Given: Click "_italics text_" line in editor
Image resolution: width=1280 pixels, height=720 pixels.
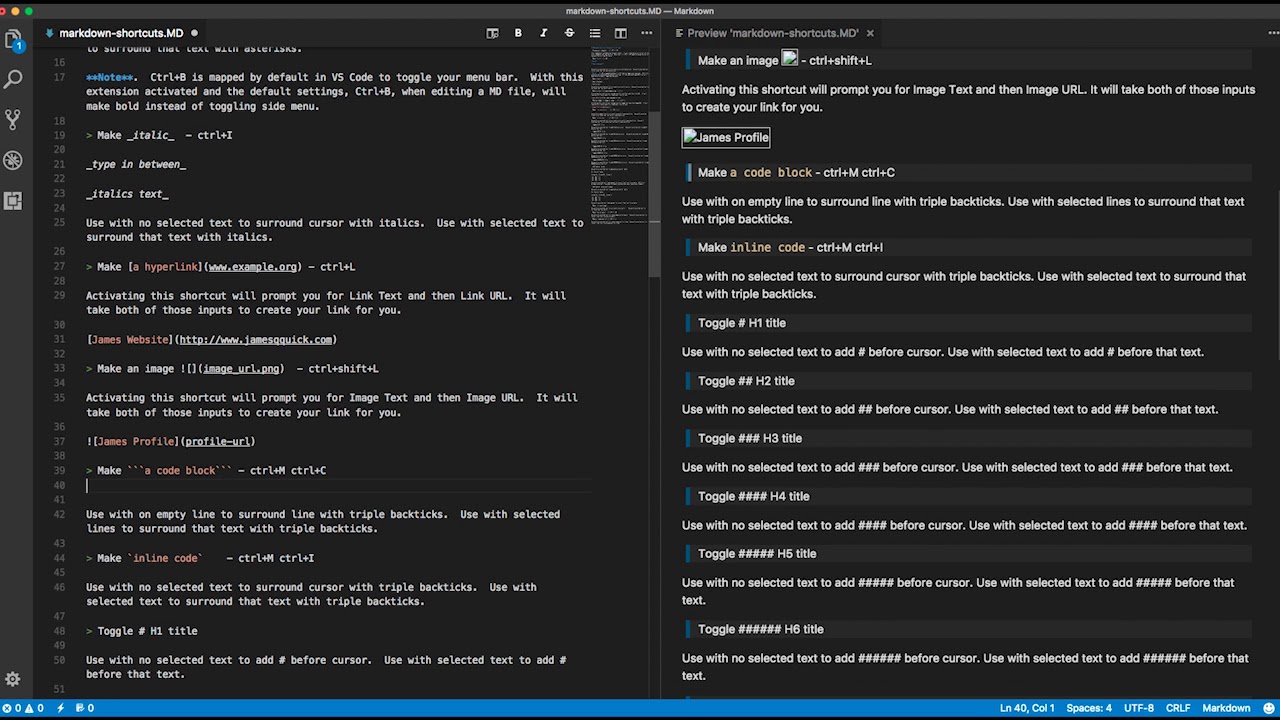Looking at the screenshot, I should click(127, 194).
